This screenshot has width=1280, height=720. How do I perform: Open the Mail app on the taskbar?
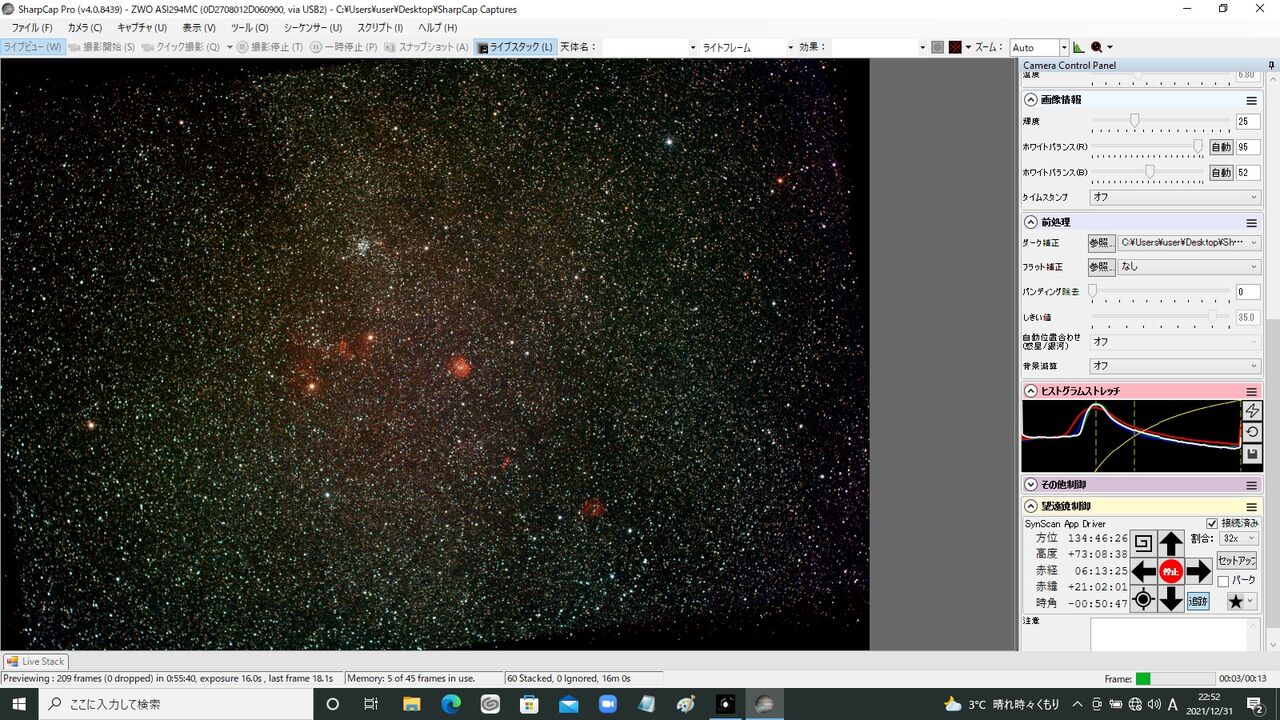(x=568, y=704)
